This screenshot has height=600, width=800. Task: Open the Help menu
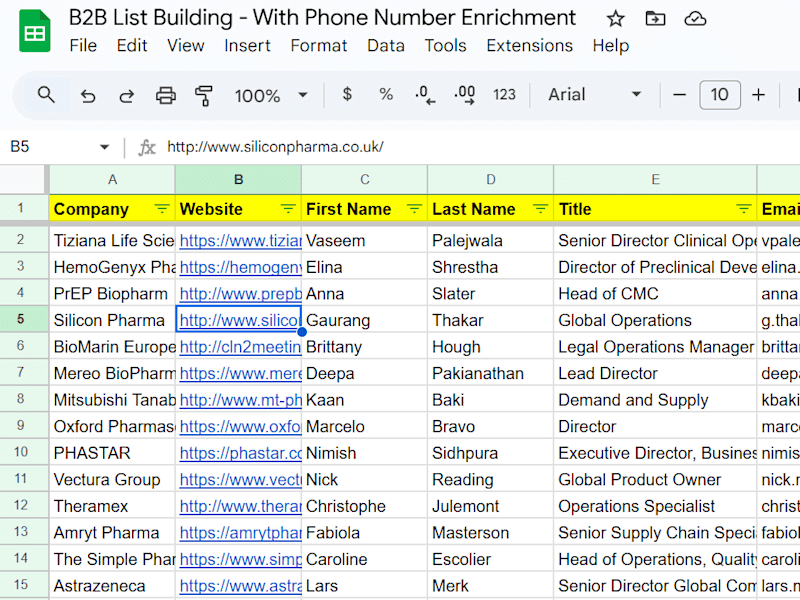(611, 45)
